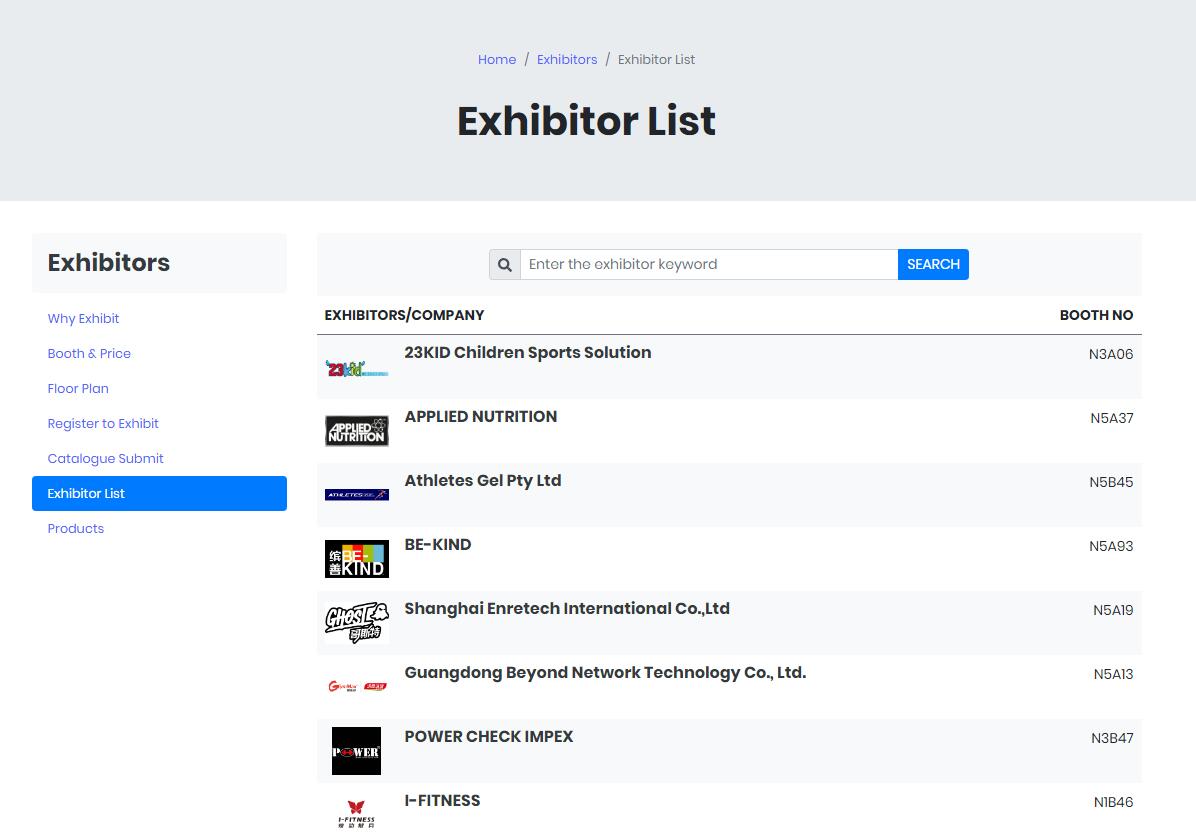This screenshot has height=838, width=1196.
Task: Open the I-FITNESS butterfly logo
Action: tap(356, 814)
